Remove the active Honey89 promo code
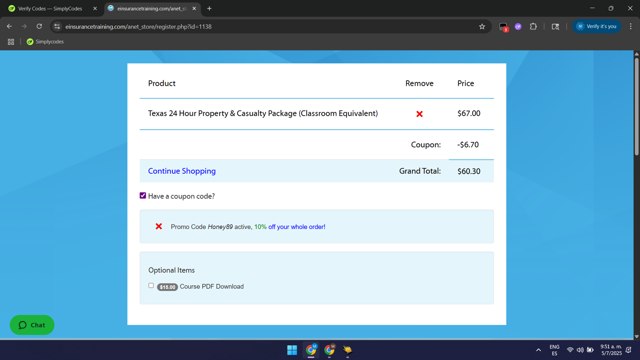 point(159,227)
